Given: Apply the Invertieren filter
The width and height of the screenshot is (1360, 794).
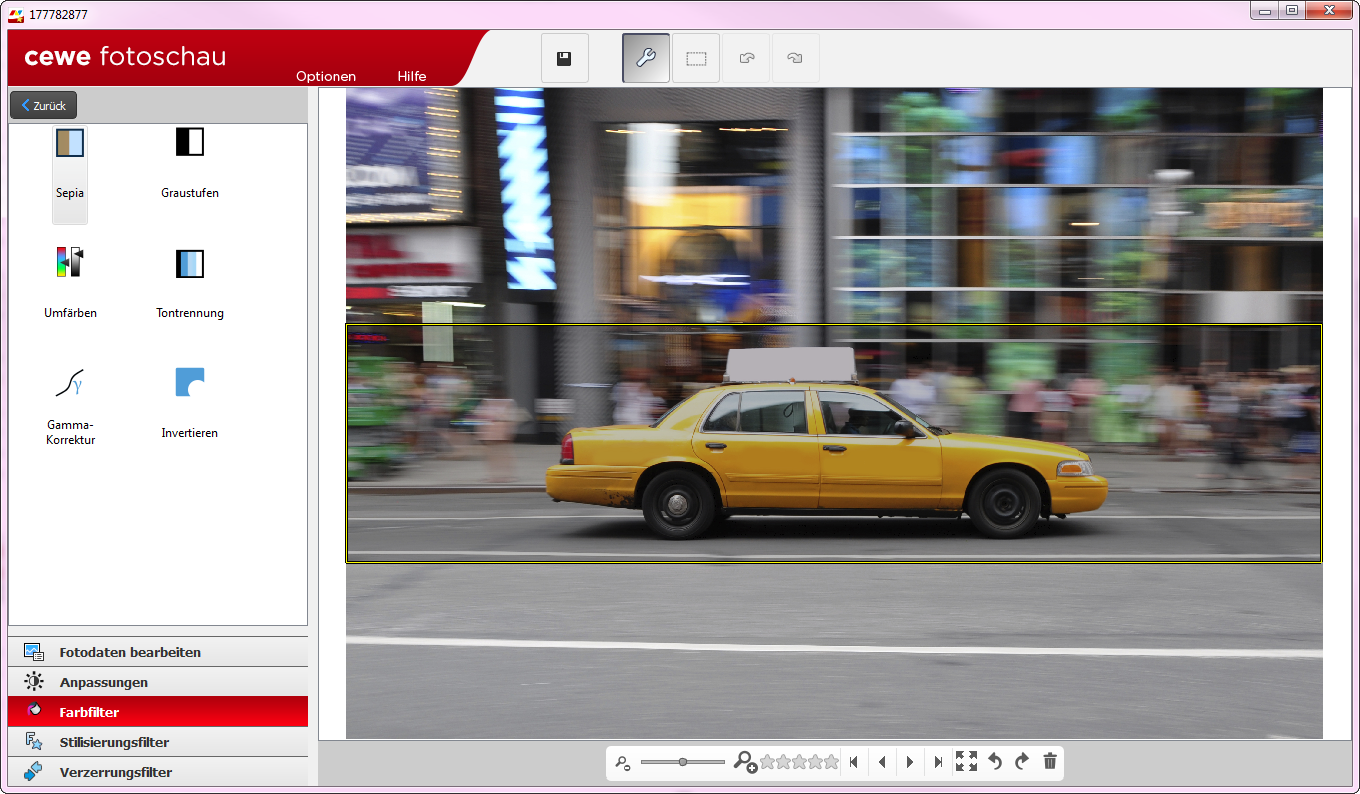Looking at the screenshot, I should 189,383.
